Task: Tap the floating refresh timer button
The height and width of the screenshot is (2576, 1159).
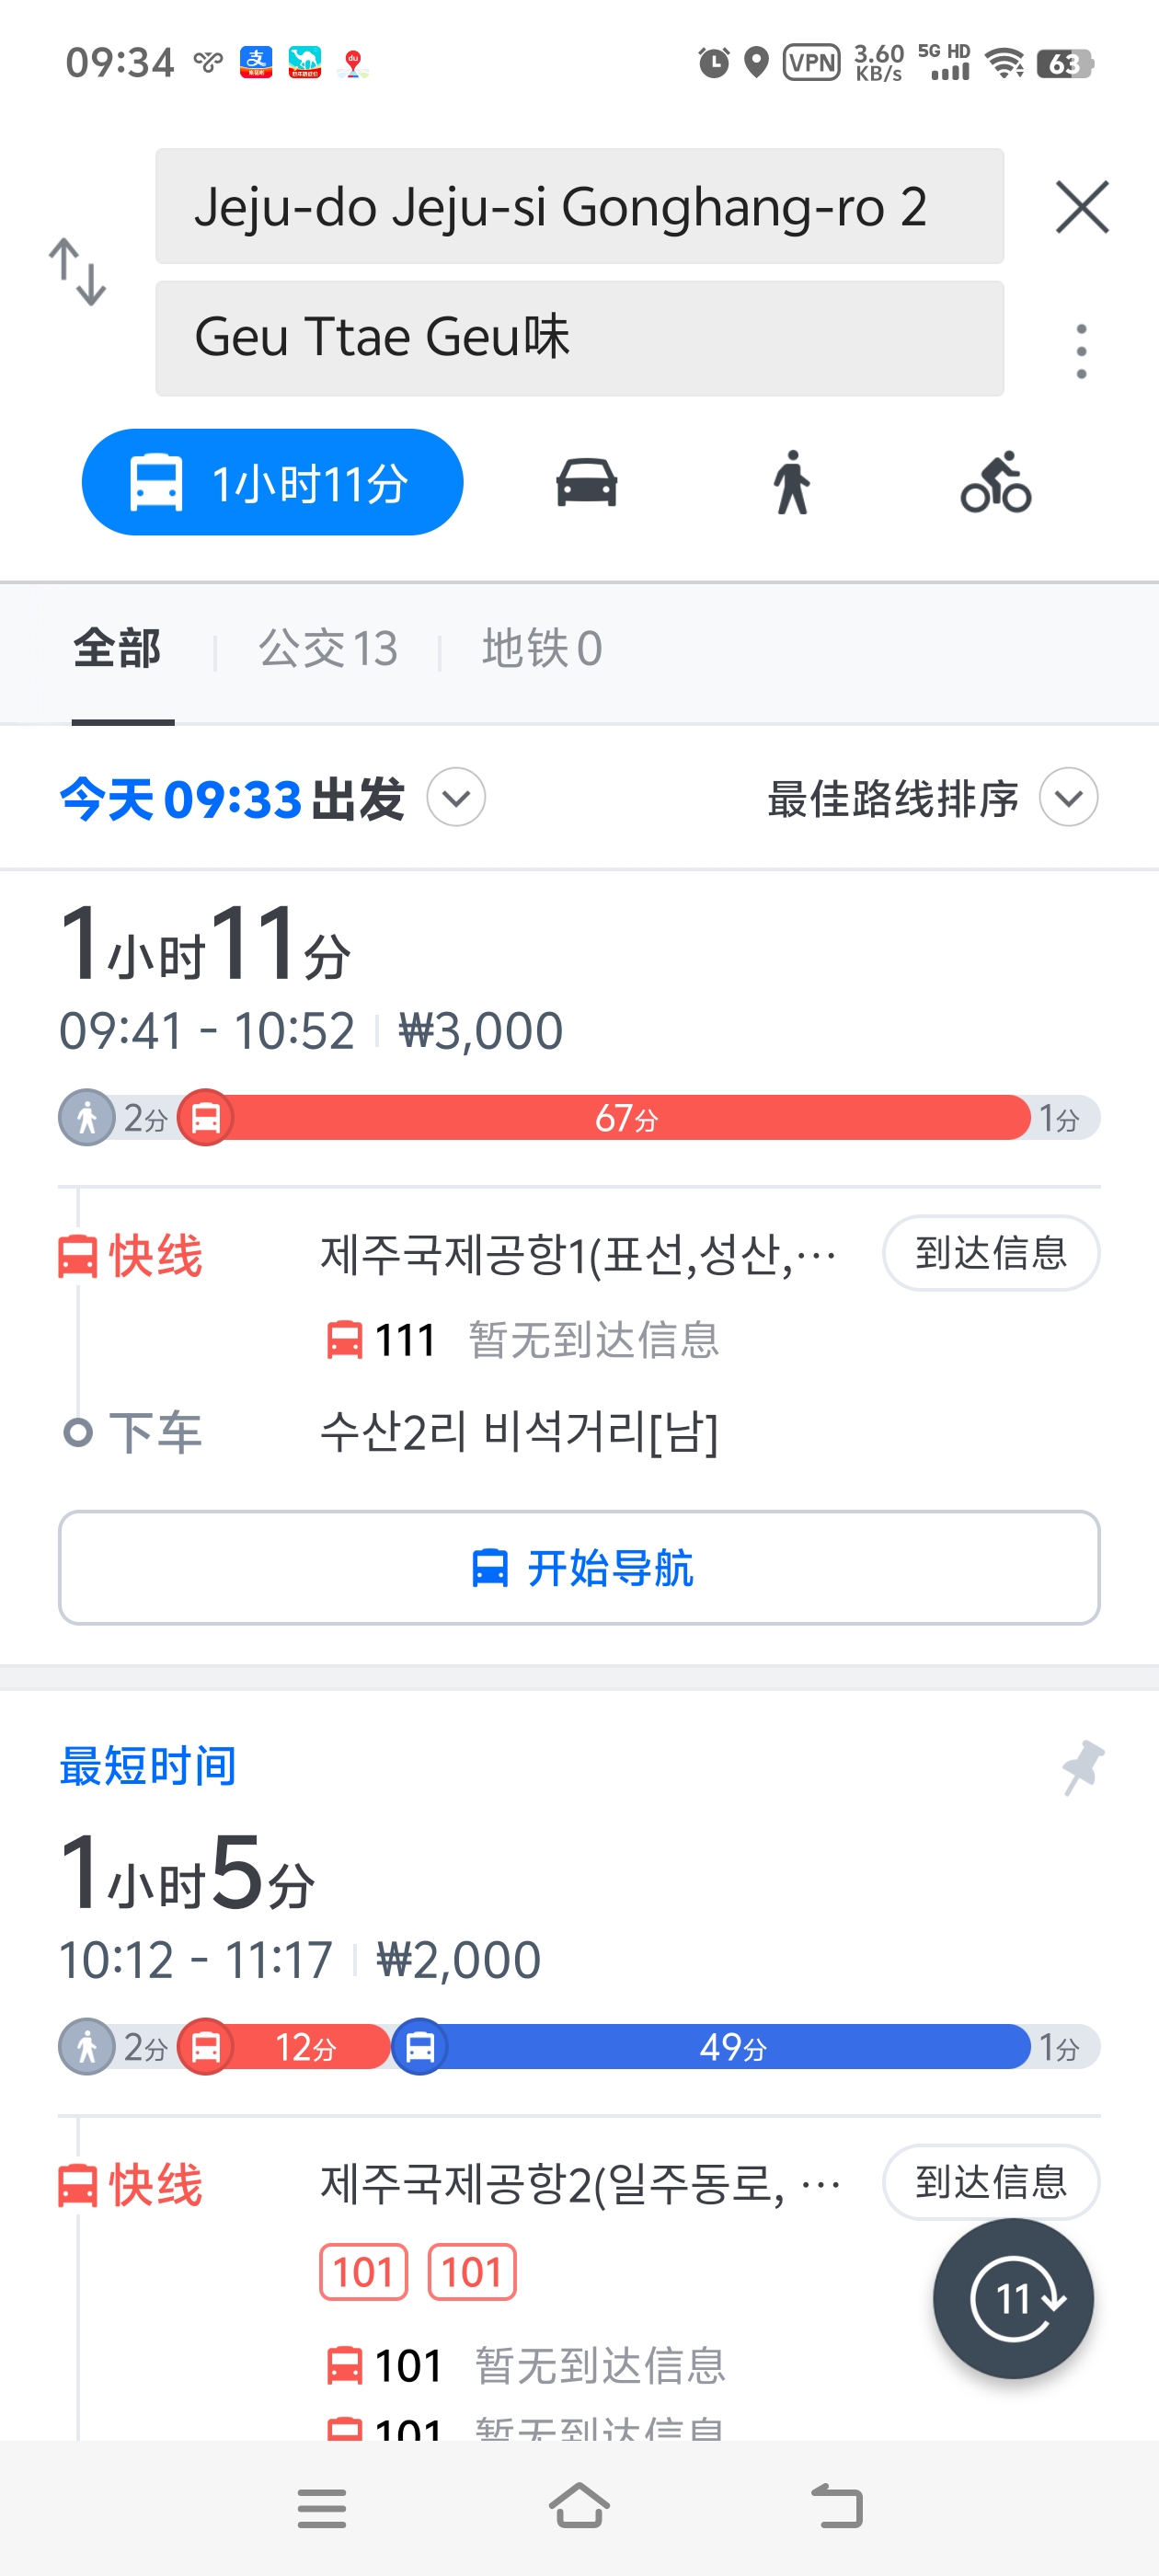Action: [1013, 2298]
